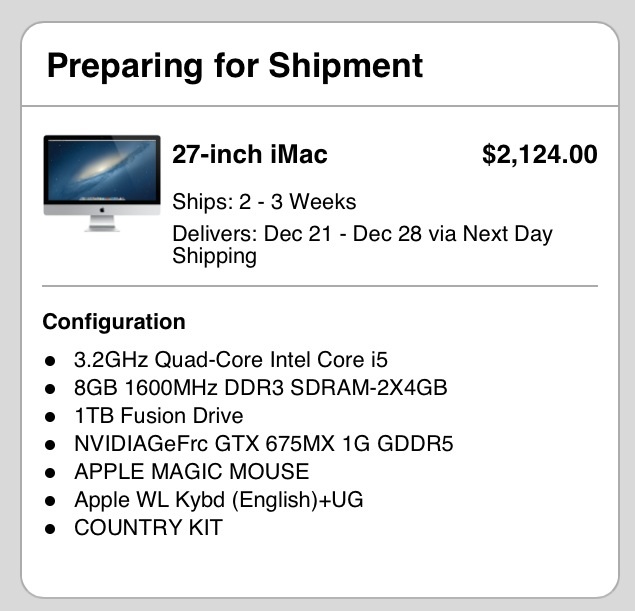Click the bullet beside 3.2GHz Quad-Core

click(x=50, y=361)
